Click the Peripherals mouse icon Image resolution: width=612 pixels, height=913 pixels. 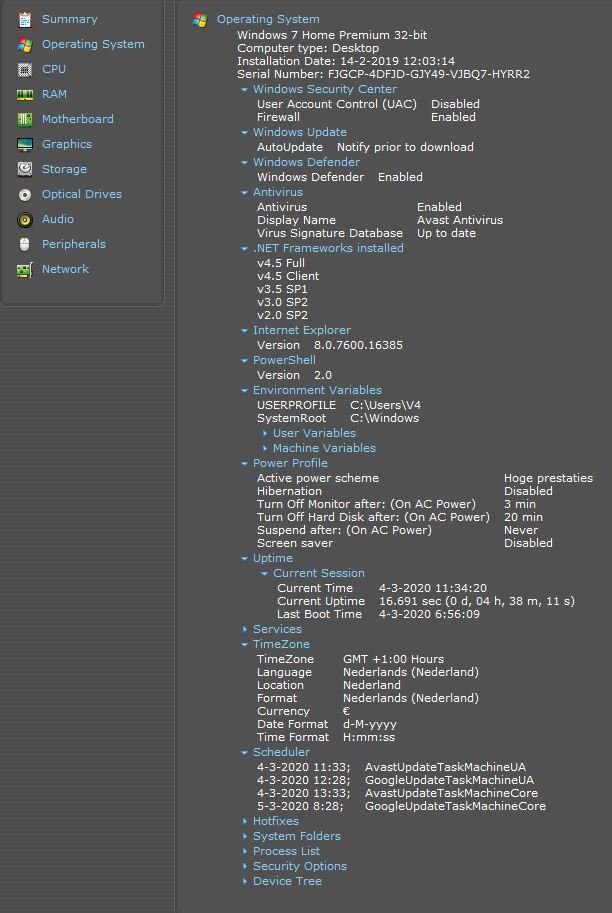pos(24,244)
